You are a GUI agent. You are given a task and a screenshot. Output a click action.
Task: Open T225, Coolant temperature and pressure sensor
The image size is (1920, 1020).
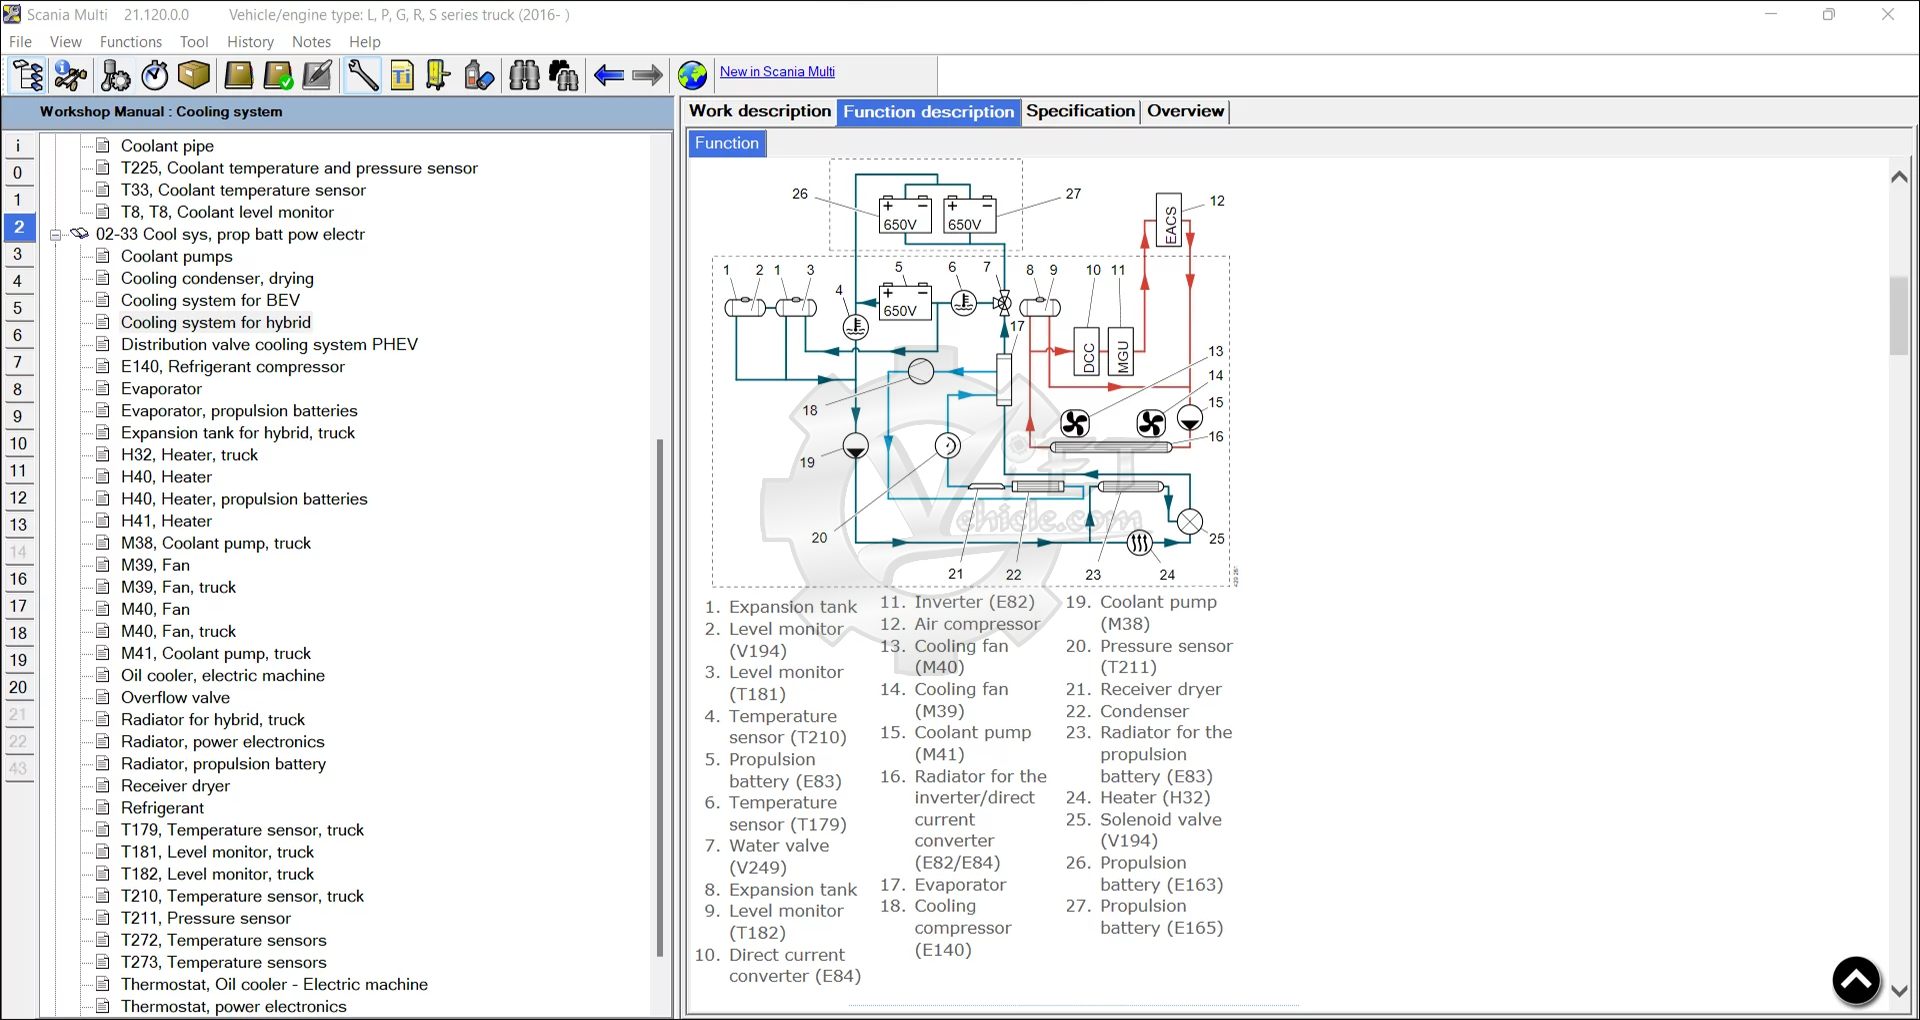point(299,168)
